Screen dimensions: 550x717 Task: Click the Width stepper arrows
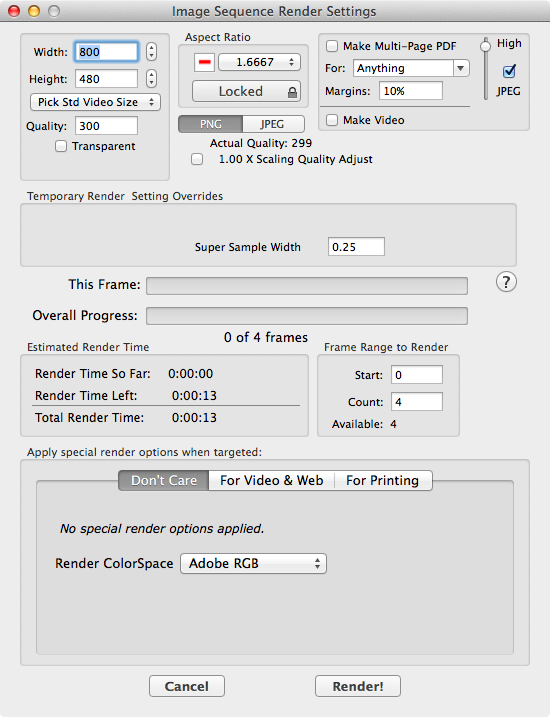[151, 52]
